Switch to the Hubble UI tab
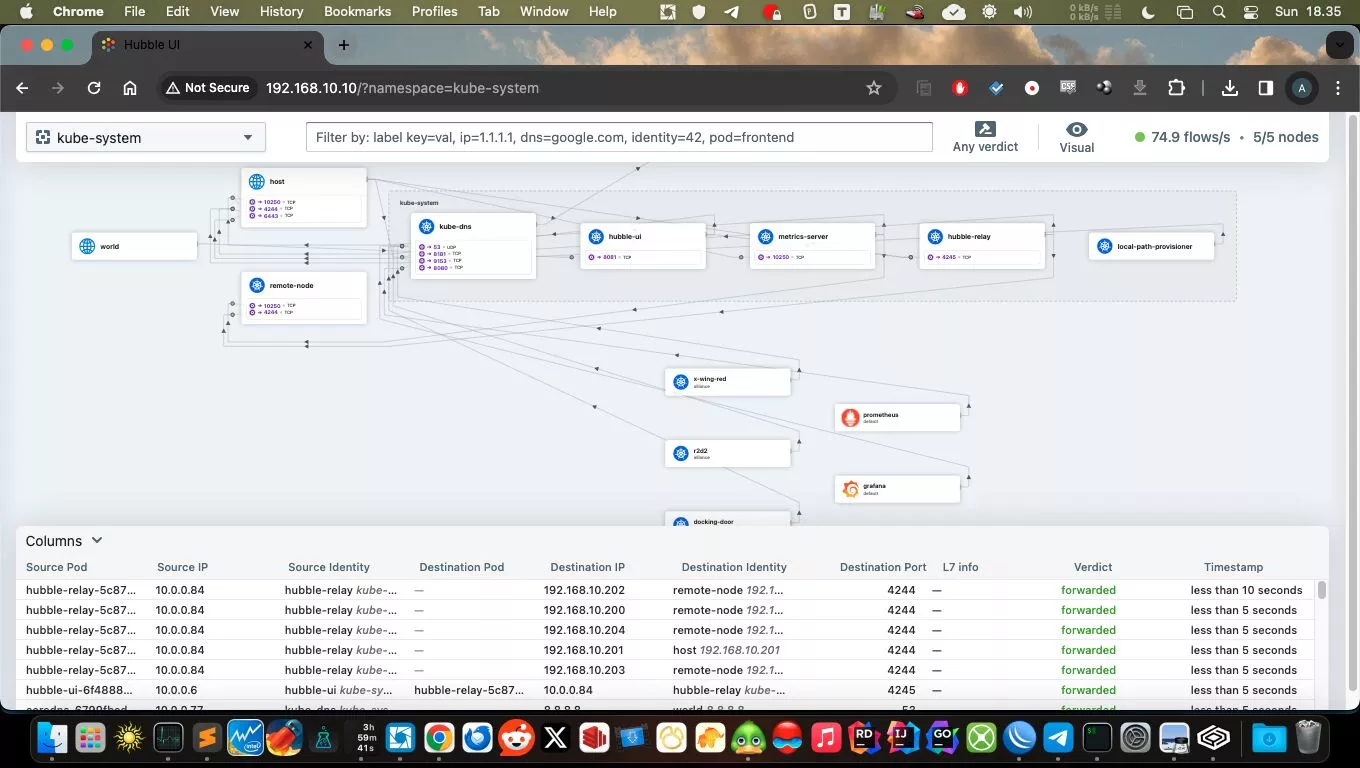 pos(208,45)
